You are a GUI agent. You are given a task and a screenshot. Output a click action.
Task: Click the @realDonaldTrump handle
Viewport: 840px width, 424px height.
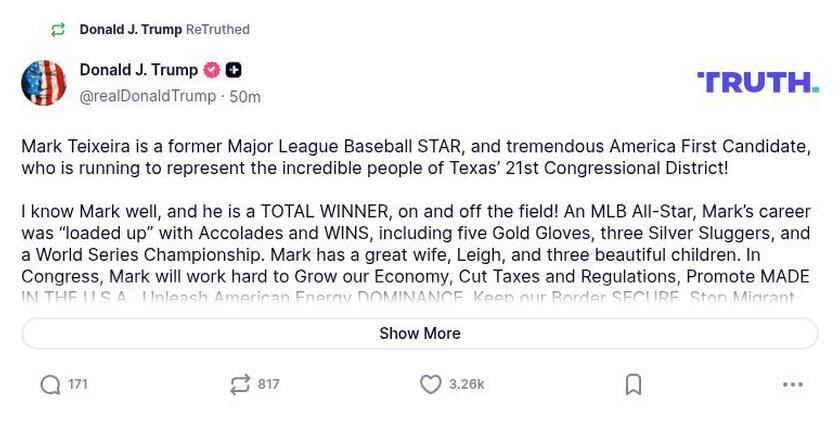tap(147, 96)
